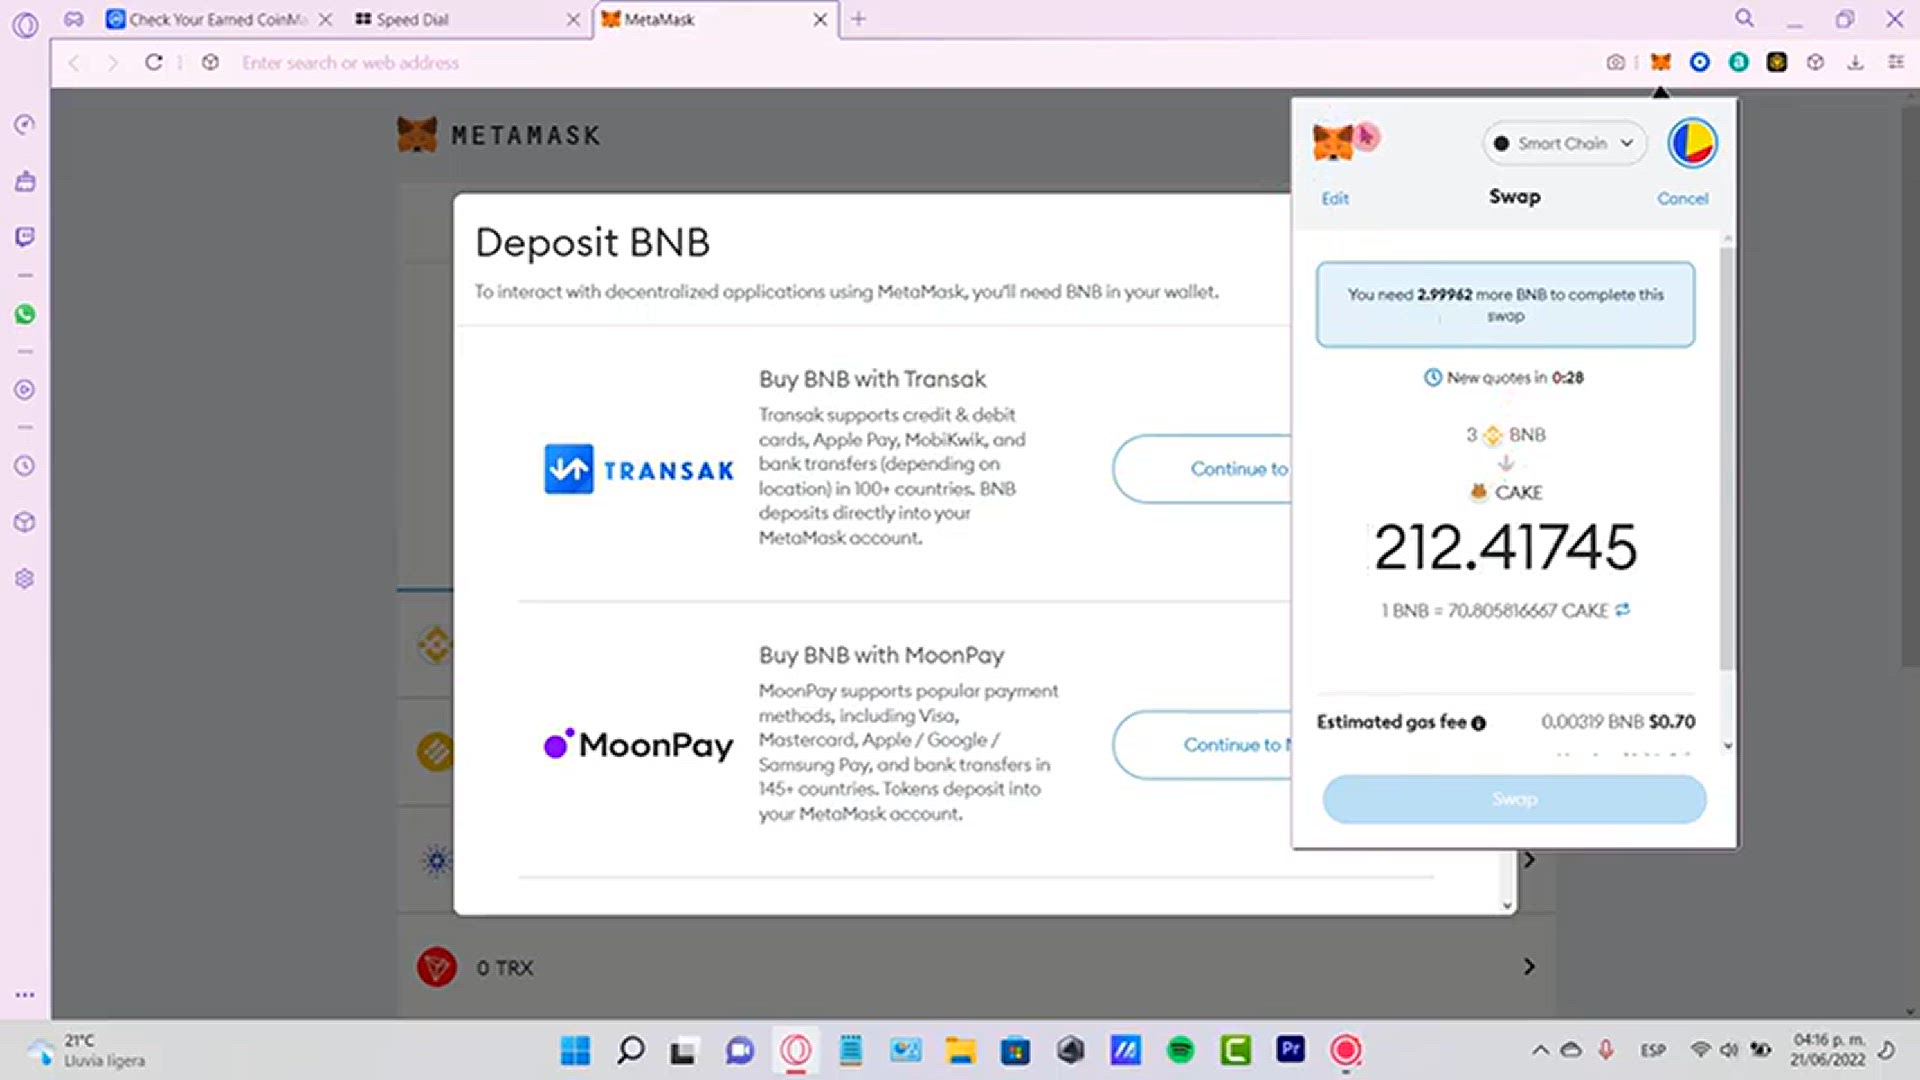Show info about estimated gas fee

pyautogui.click(x=1478, y=723)
